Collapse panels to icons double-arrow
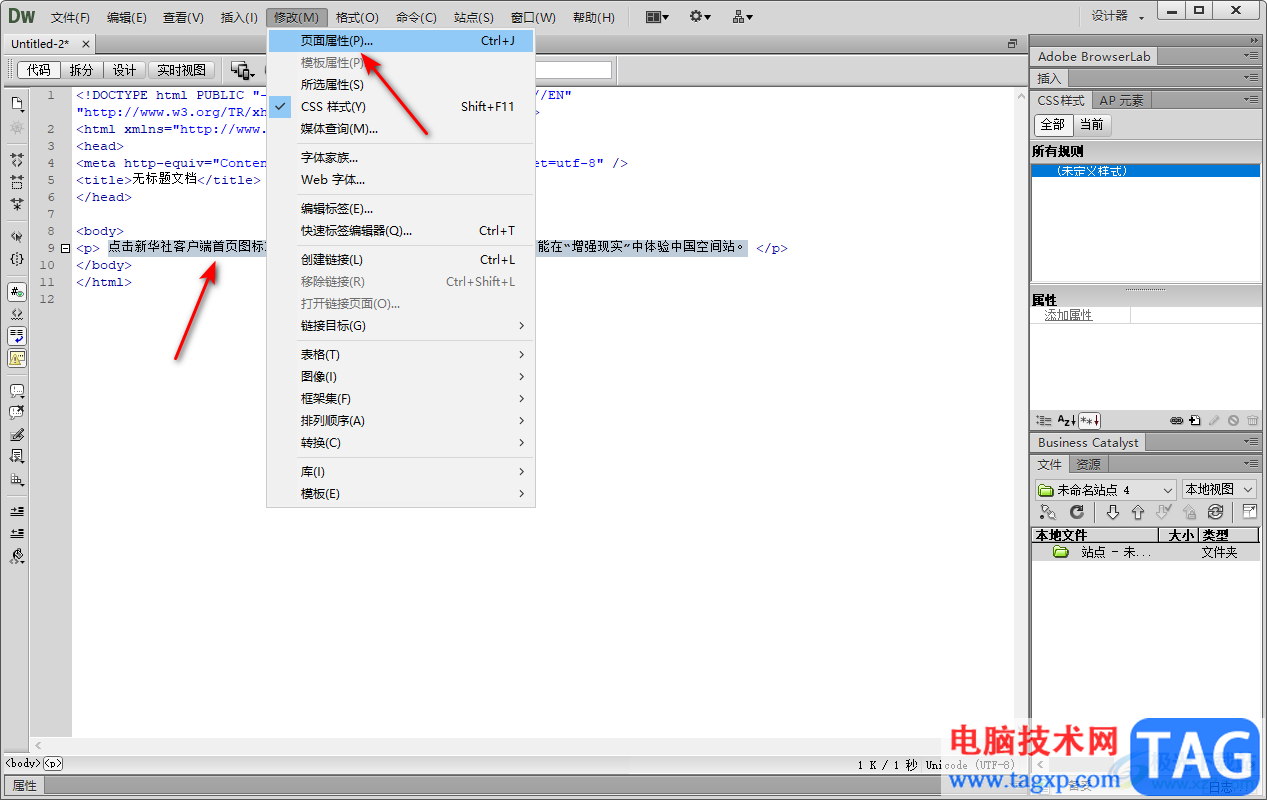 pyautogui.click(x=1254, y=40)
